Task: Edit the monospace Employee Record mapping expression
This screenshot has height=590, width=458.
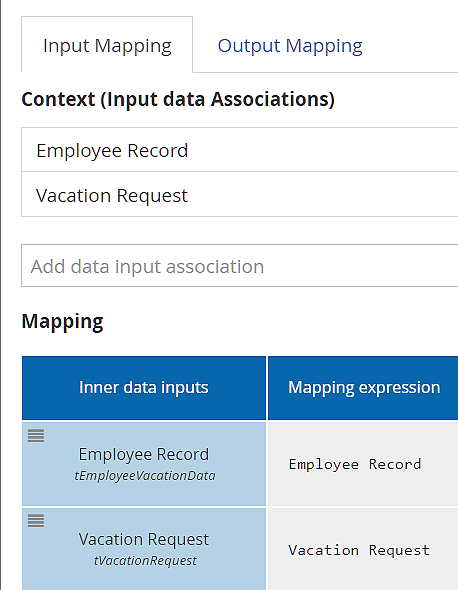Action: coord(355,464)
